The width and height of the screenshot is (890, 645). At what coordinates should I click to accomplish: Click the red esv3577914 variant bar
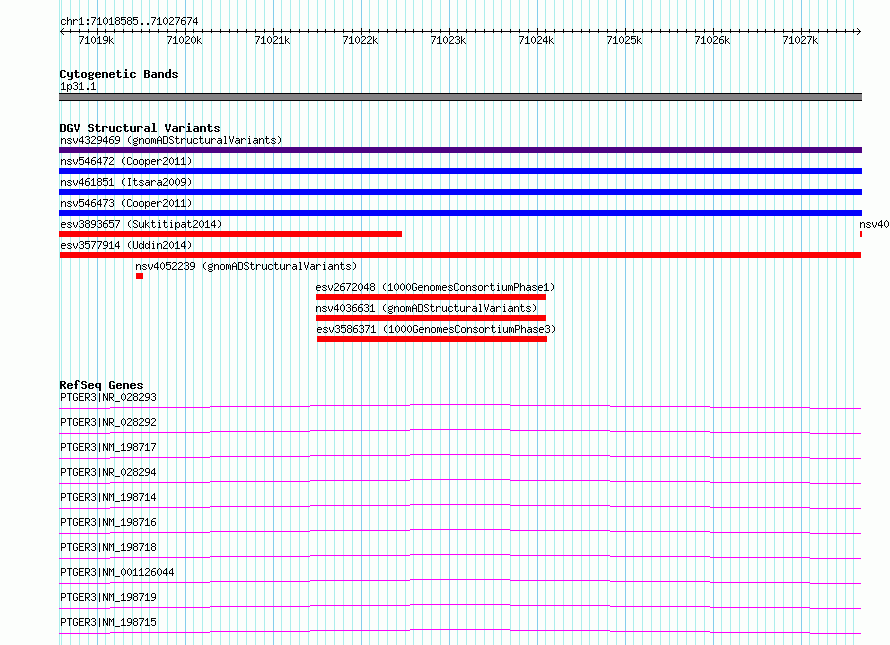tap(460, 255)
